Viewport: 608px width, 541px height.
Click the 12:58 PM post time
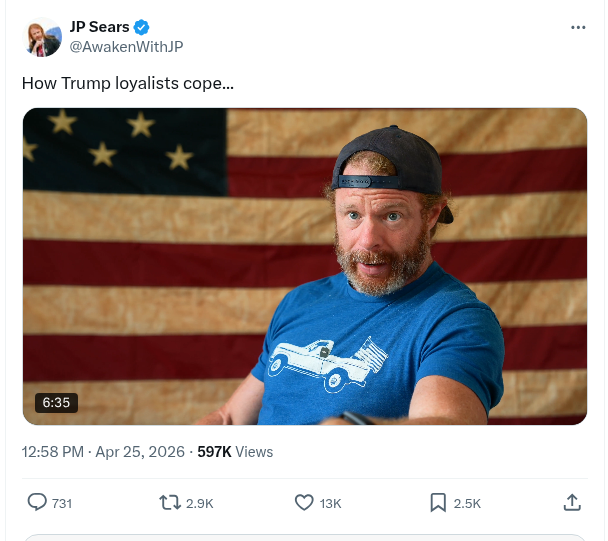pyautogui.click(x=53, y=452)
